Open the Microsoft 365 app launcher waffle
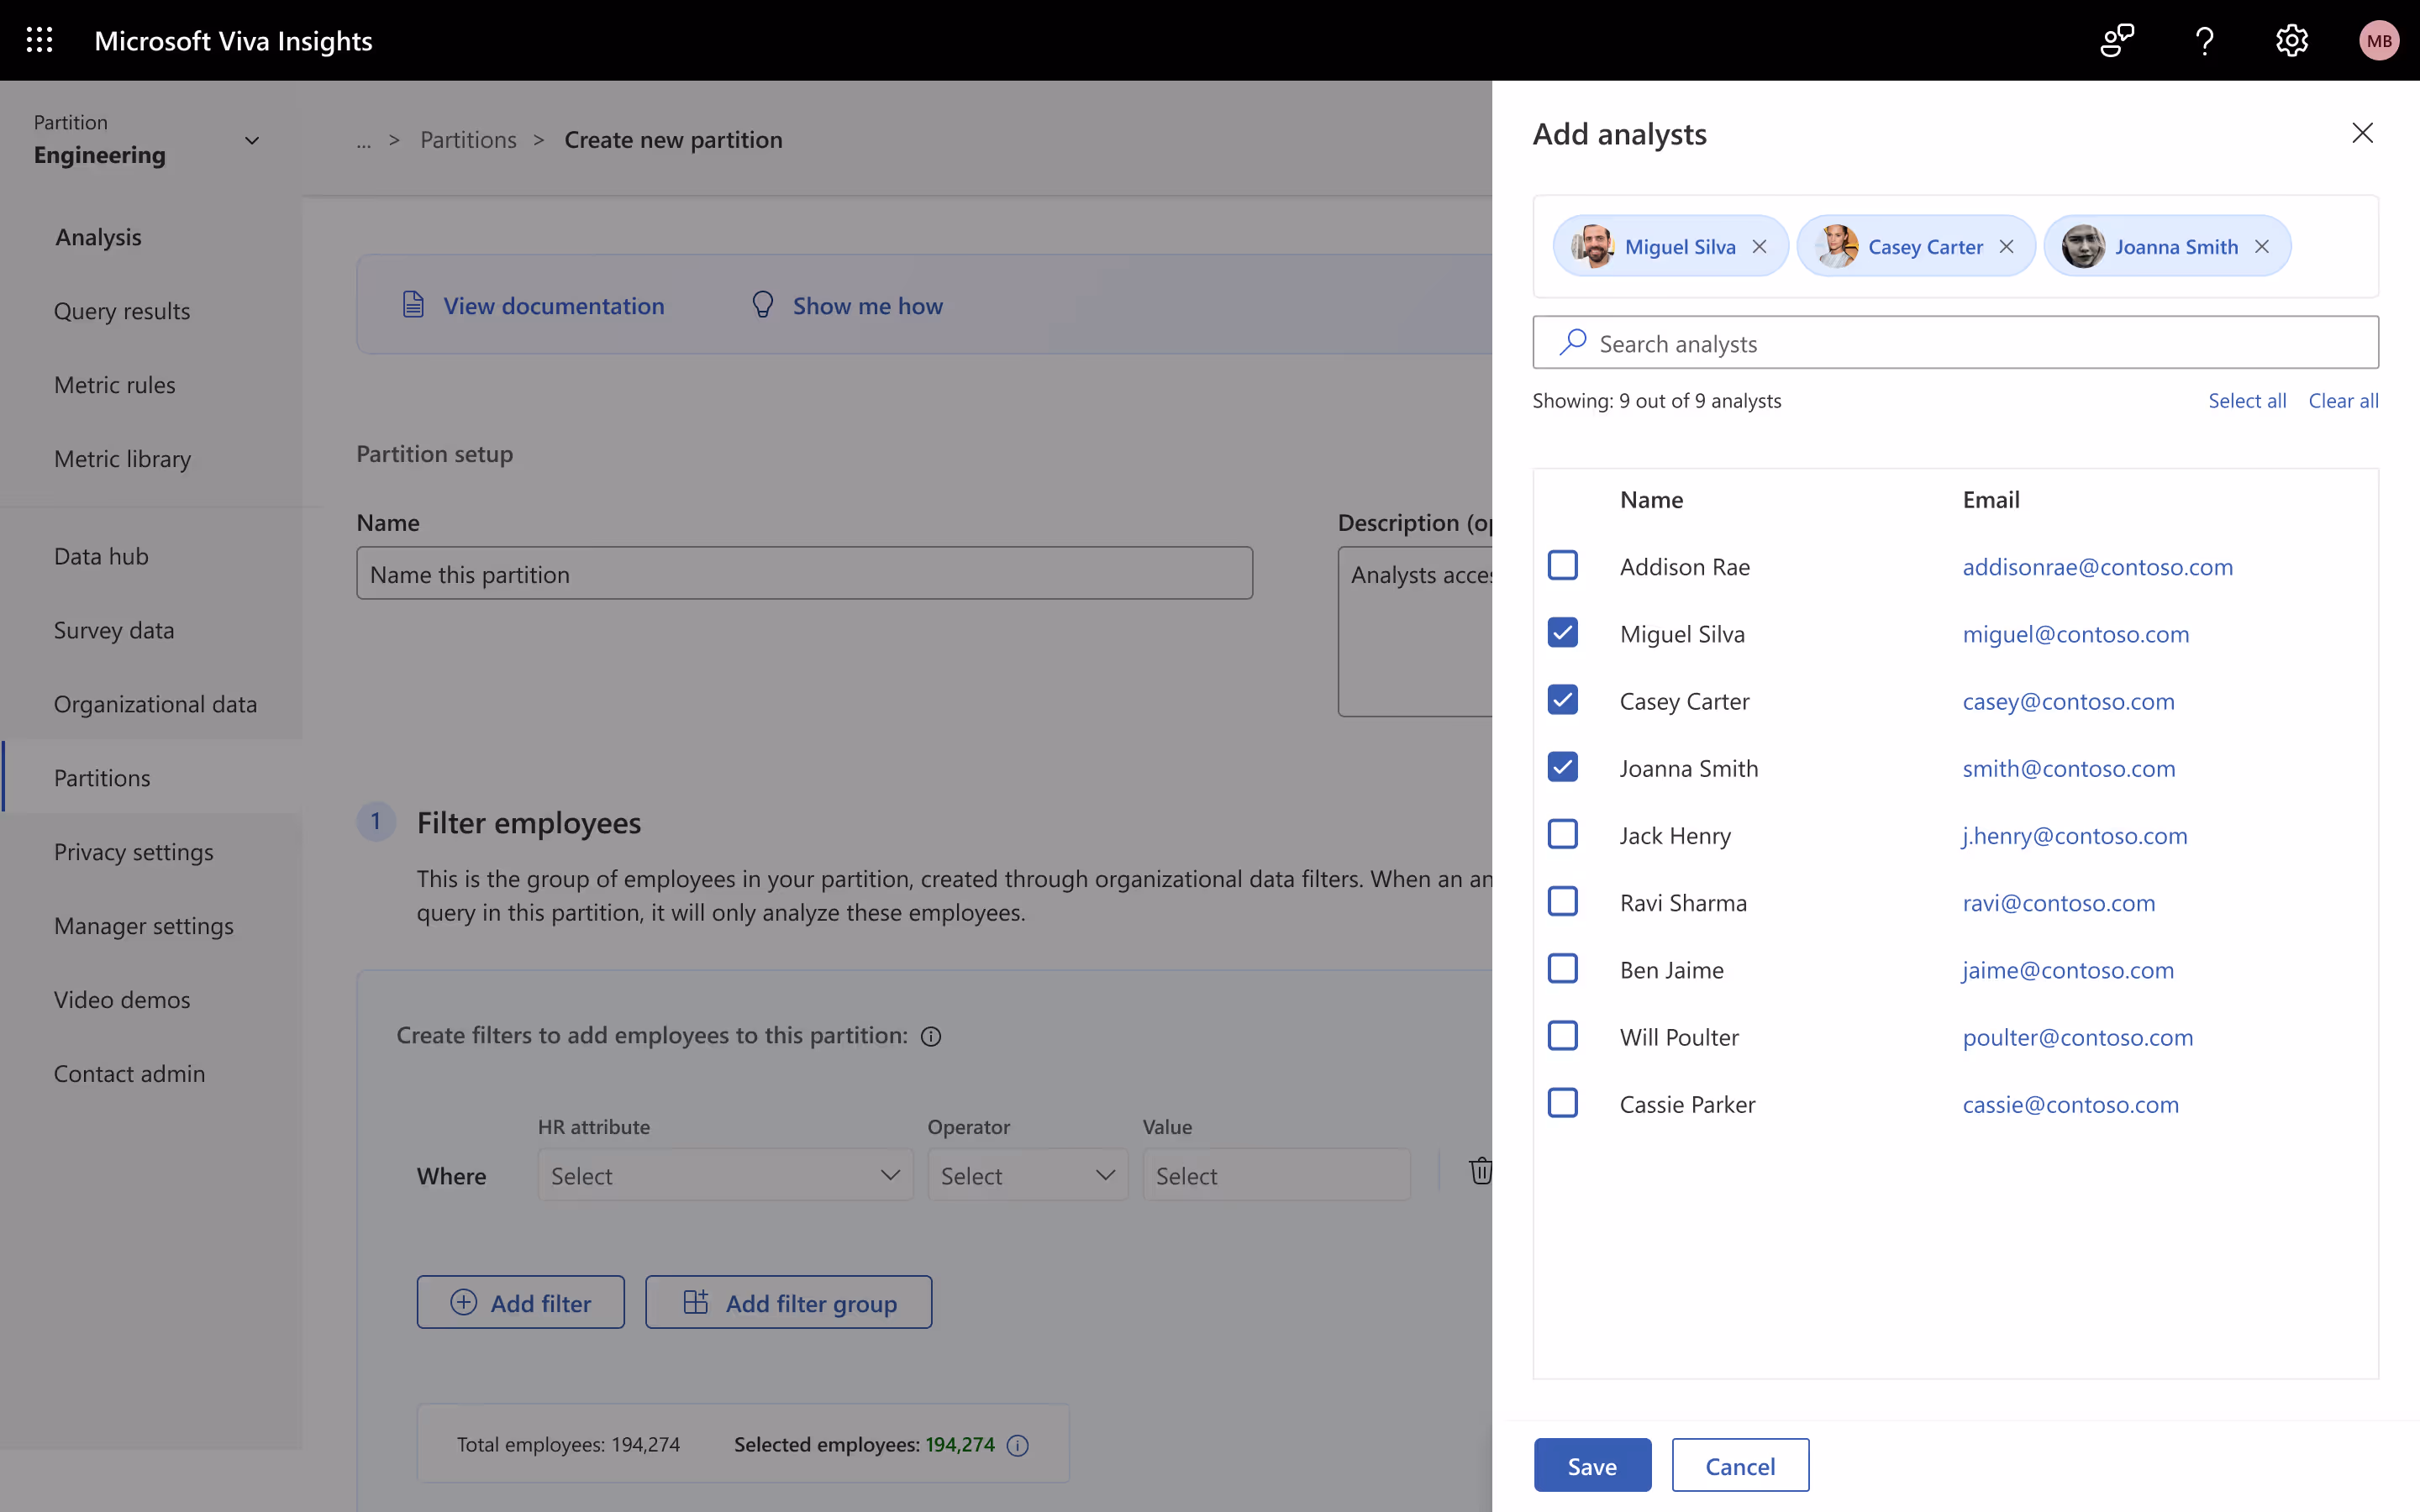This screenshot has width=2420, height=1512. 40,40
